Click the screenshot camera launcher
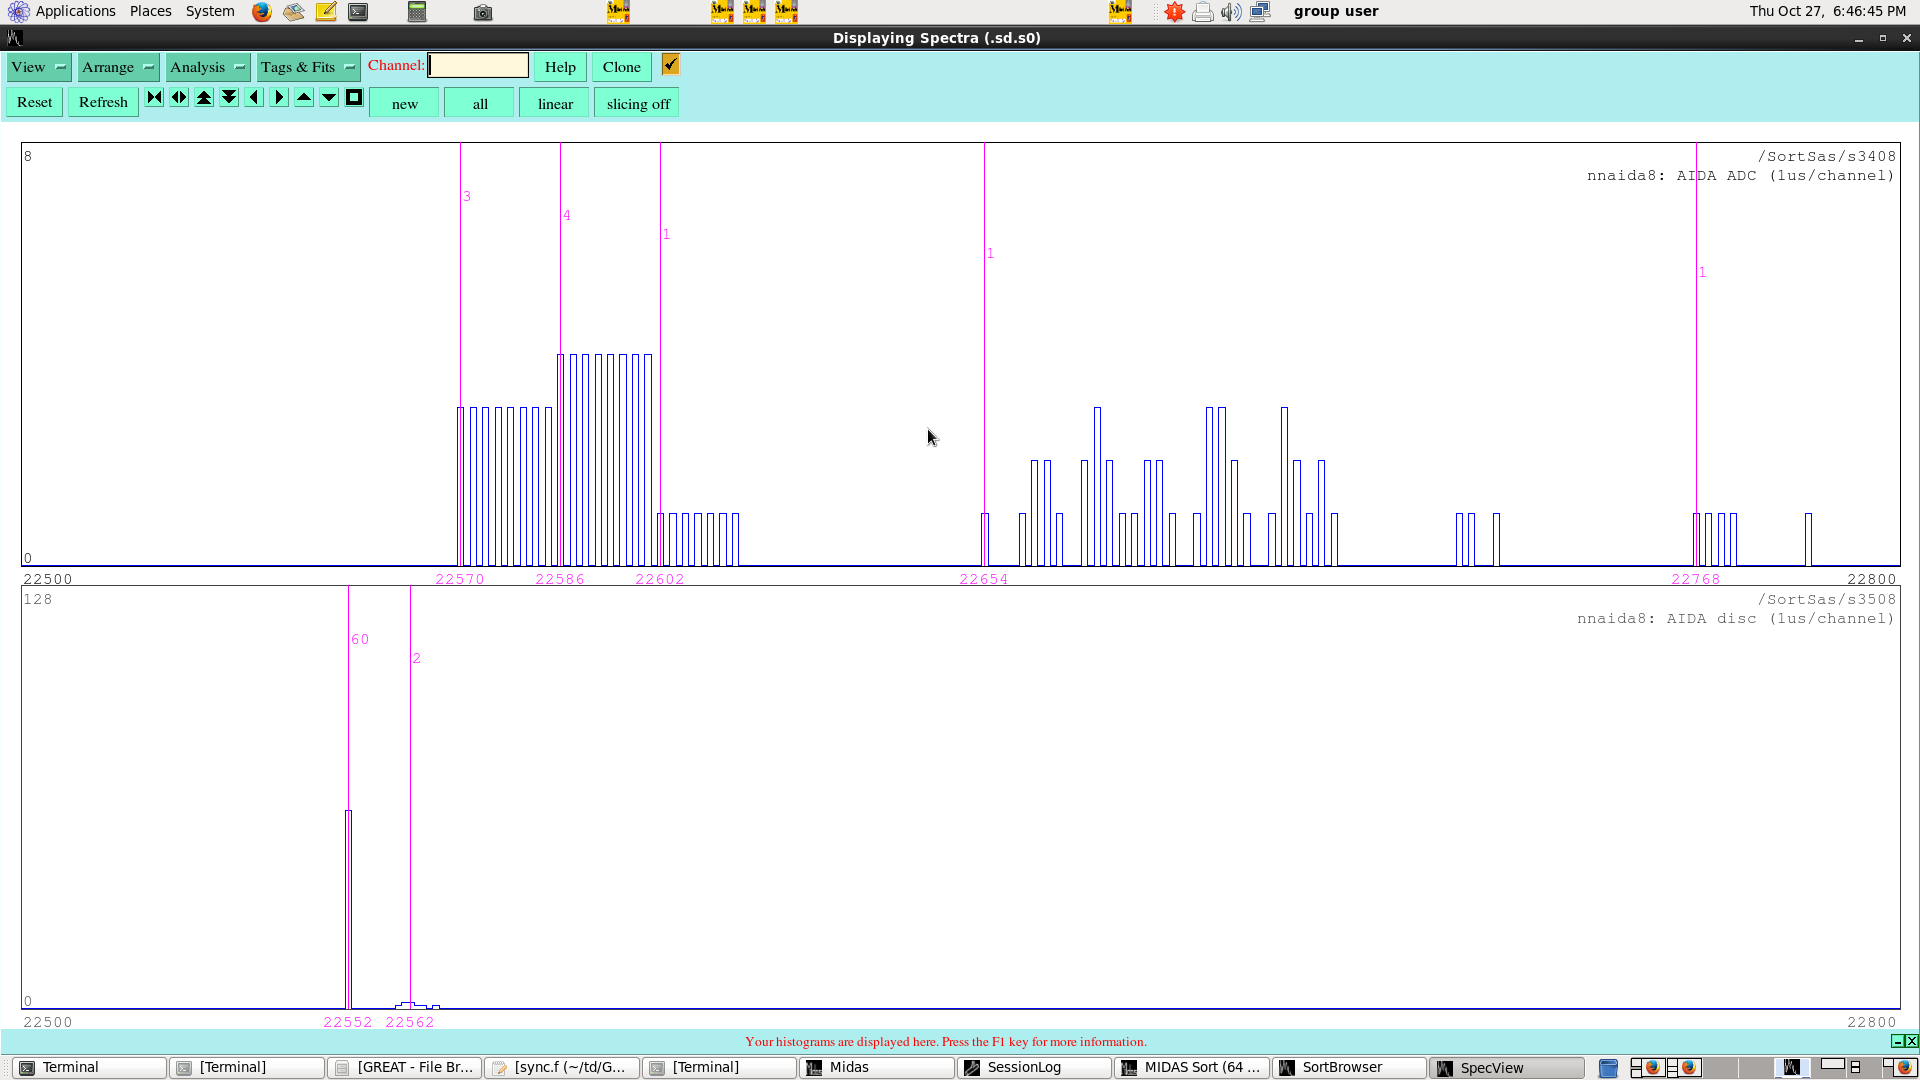1920x1080 pixels. point(483,12)
